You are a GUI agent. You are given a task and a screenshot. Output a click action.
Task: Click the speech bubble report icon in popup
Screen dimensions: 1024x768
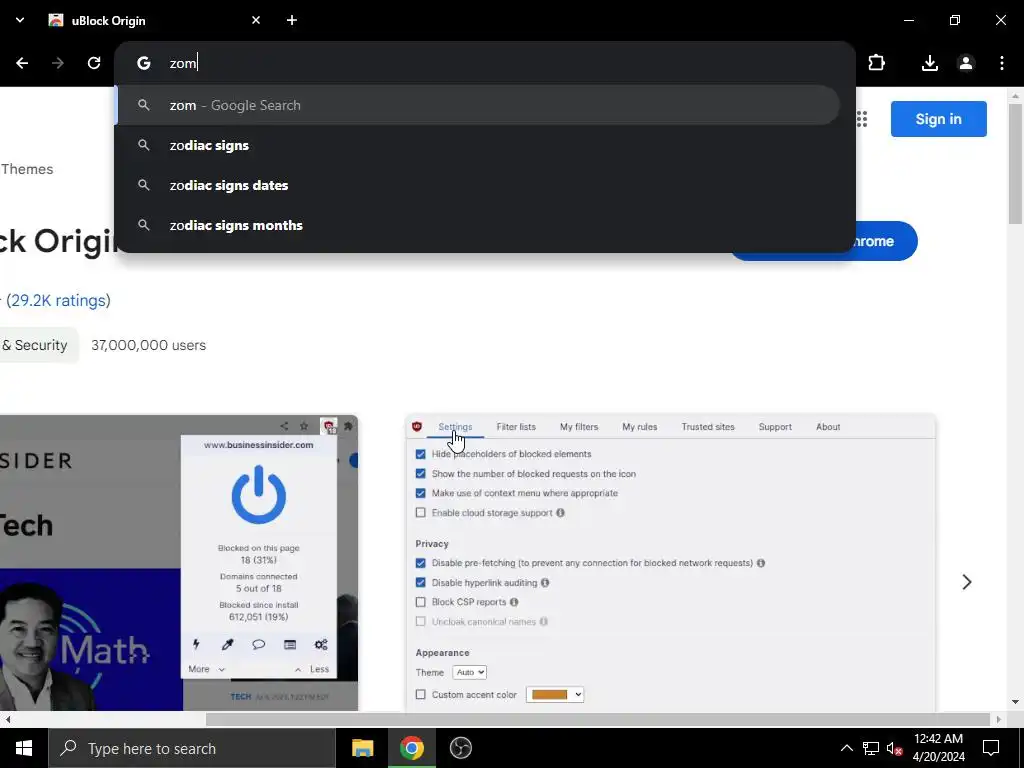259,645
